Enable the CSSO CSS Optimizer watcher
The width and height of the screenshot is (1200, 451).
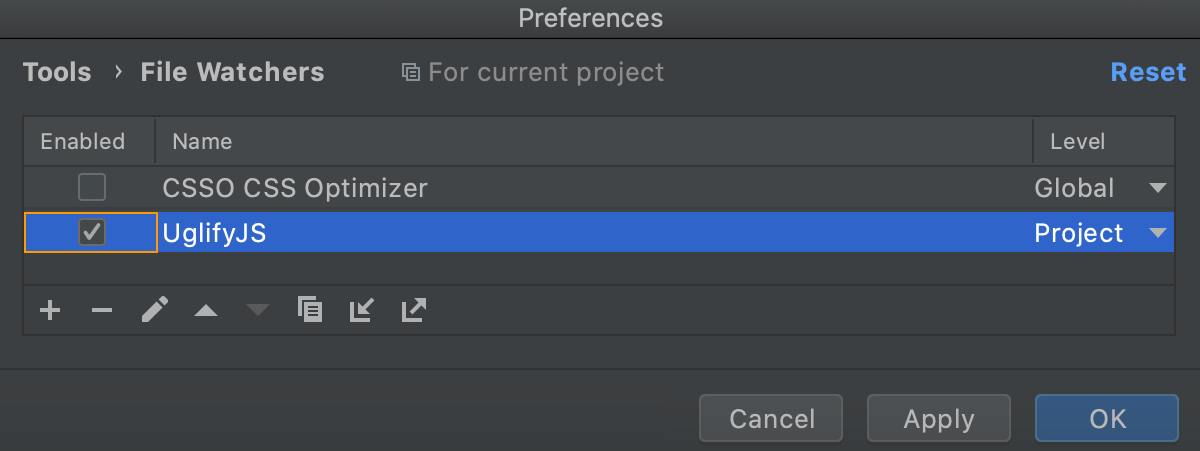[92, 187]
